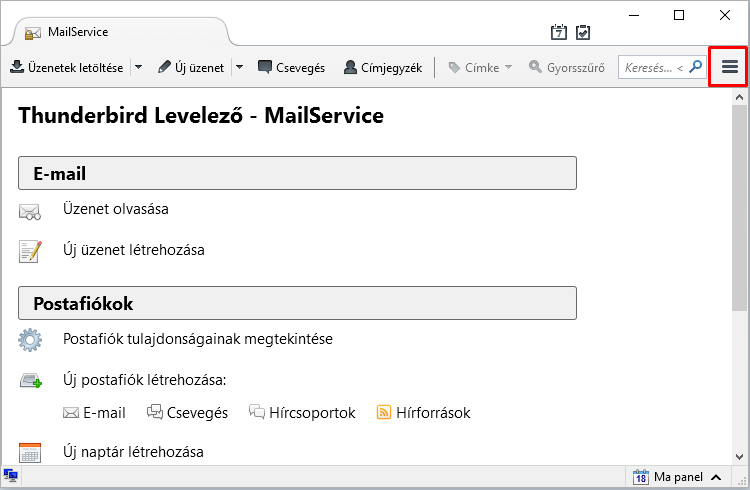Screen dimensions: 750x490
Task: Click the vertical scrollbar thumb
Action: tap(739, 208)
